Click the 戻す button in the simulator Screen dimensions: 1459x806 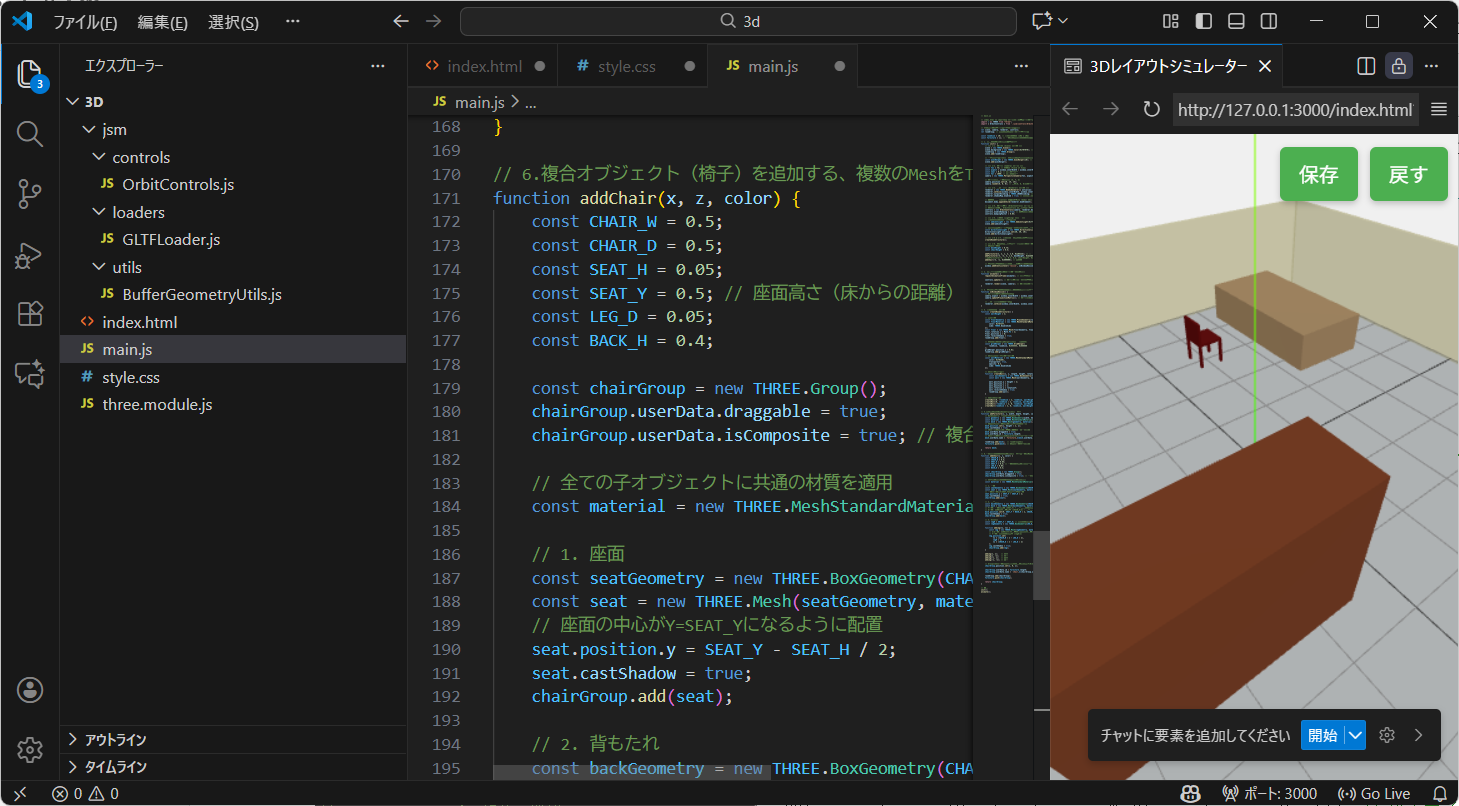1408,174
